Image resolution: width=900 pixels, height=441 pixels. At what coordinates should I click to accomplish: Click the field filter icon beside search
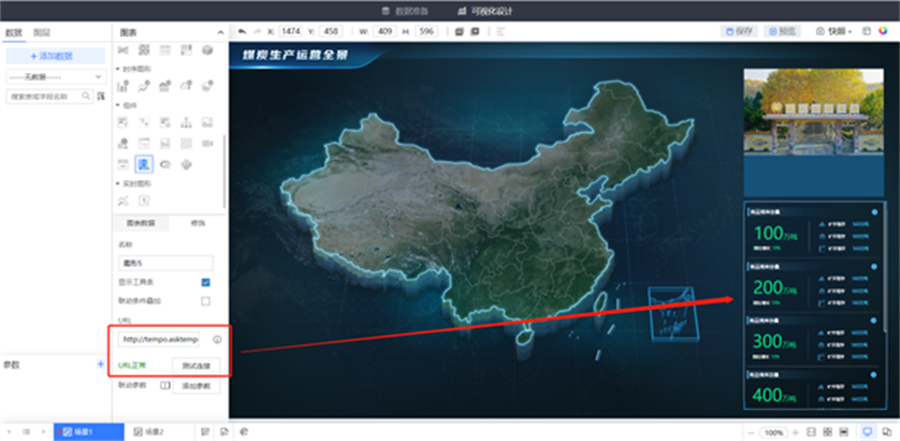click(x=101, y=96)
